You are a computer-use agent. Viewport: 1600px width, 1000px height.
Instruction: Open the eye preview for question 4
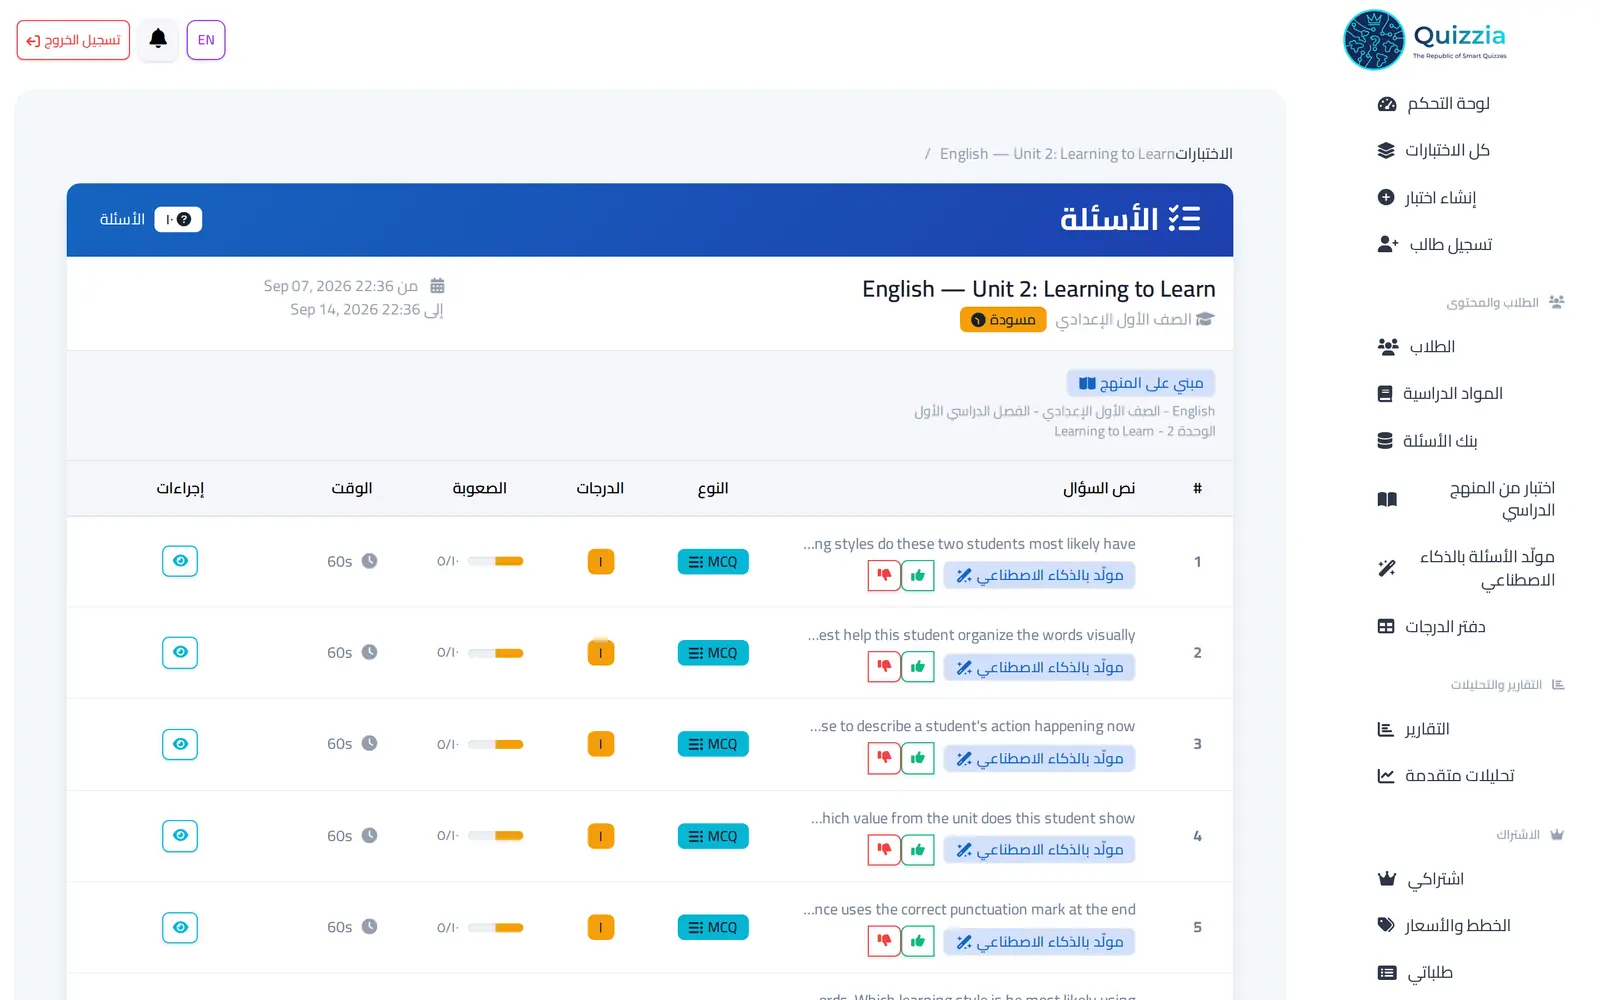(180, 835)
